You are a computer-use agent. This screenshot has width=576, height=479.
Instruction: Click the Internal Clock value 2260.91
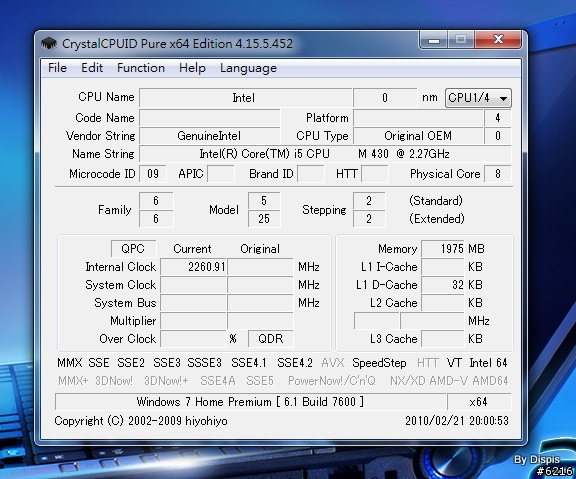193,267
